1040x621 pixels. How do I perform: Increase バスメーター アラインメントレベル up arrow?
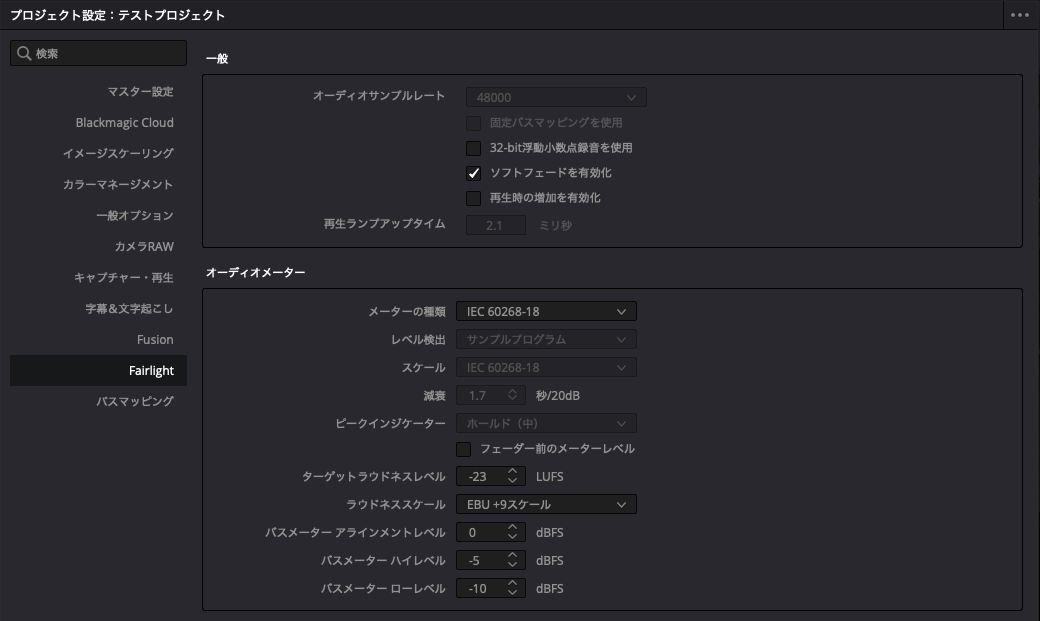click(x=512, y=527)
